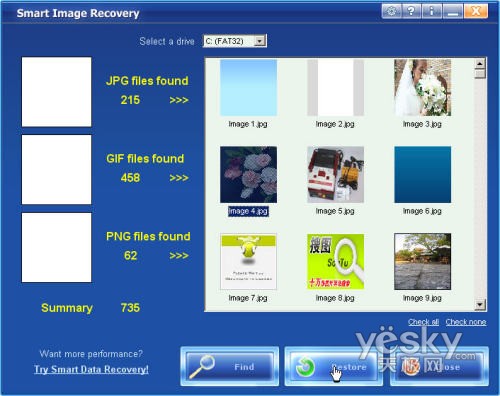Click the Restore button

pos(333,367)
